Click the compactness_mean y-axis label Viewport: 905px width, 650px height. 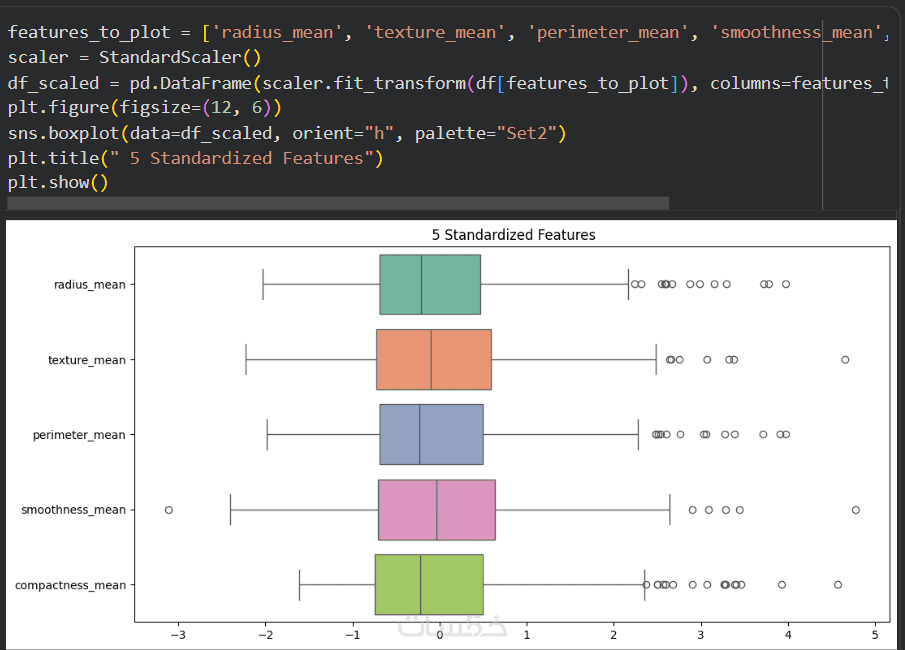click(71, 585)
